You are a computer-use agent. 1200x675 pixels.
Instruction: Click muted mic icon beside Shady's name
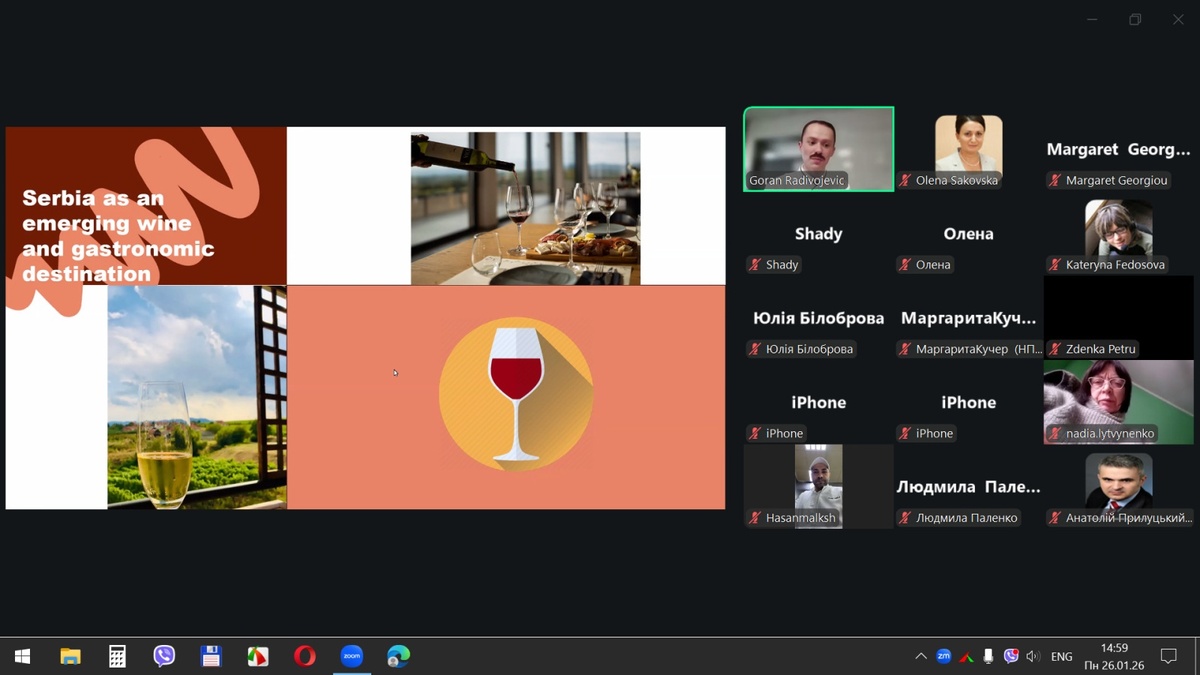click(755, 265)
